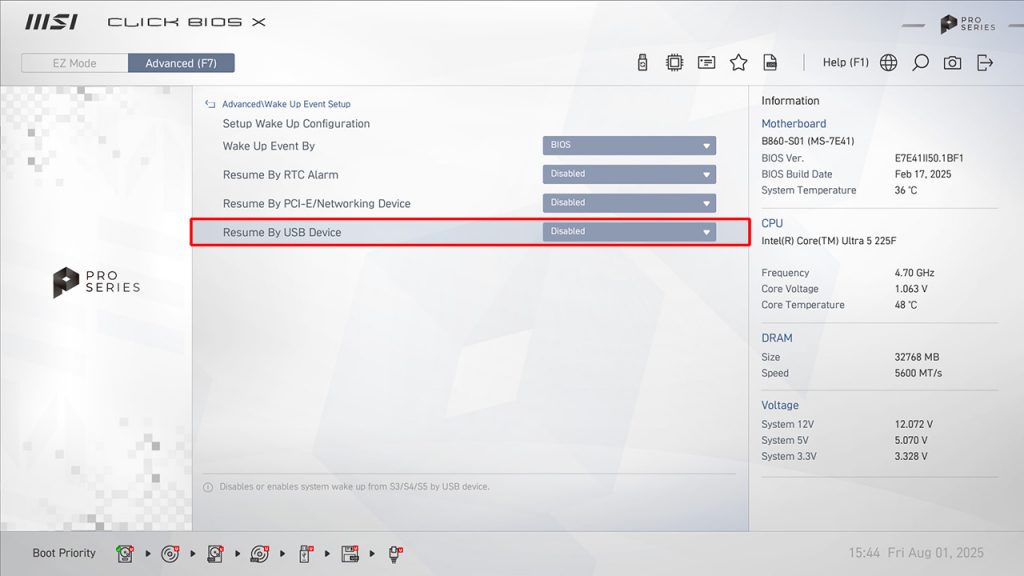Click System 12V value 12.072 V
Screen dimensions: 1024x576
pos(914,424)
